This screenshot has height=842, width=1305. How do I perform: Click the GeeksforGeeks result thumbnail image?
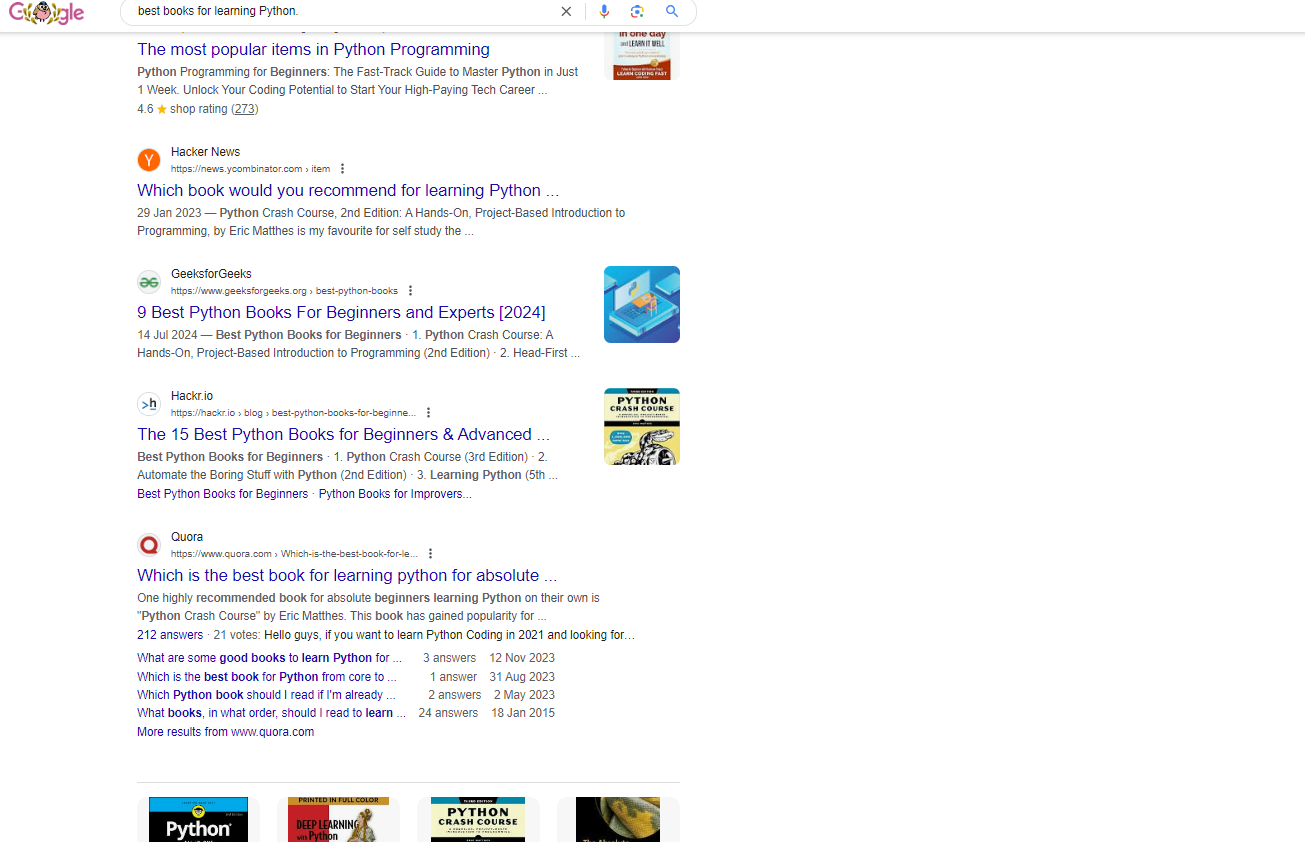pos(642,304)
